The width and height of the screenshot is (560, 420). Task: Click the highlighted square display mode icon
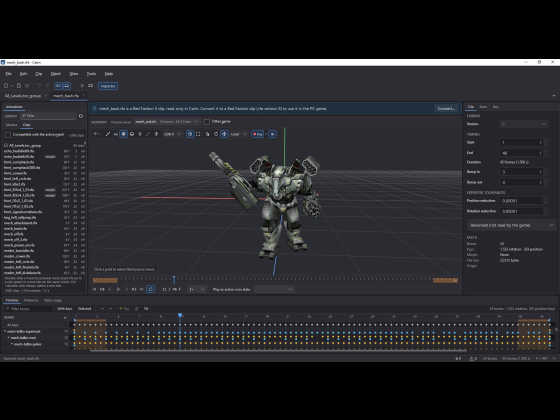124,134
